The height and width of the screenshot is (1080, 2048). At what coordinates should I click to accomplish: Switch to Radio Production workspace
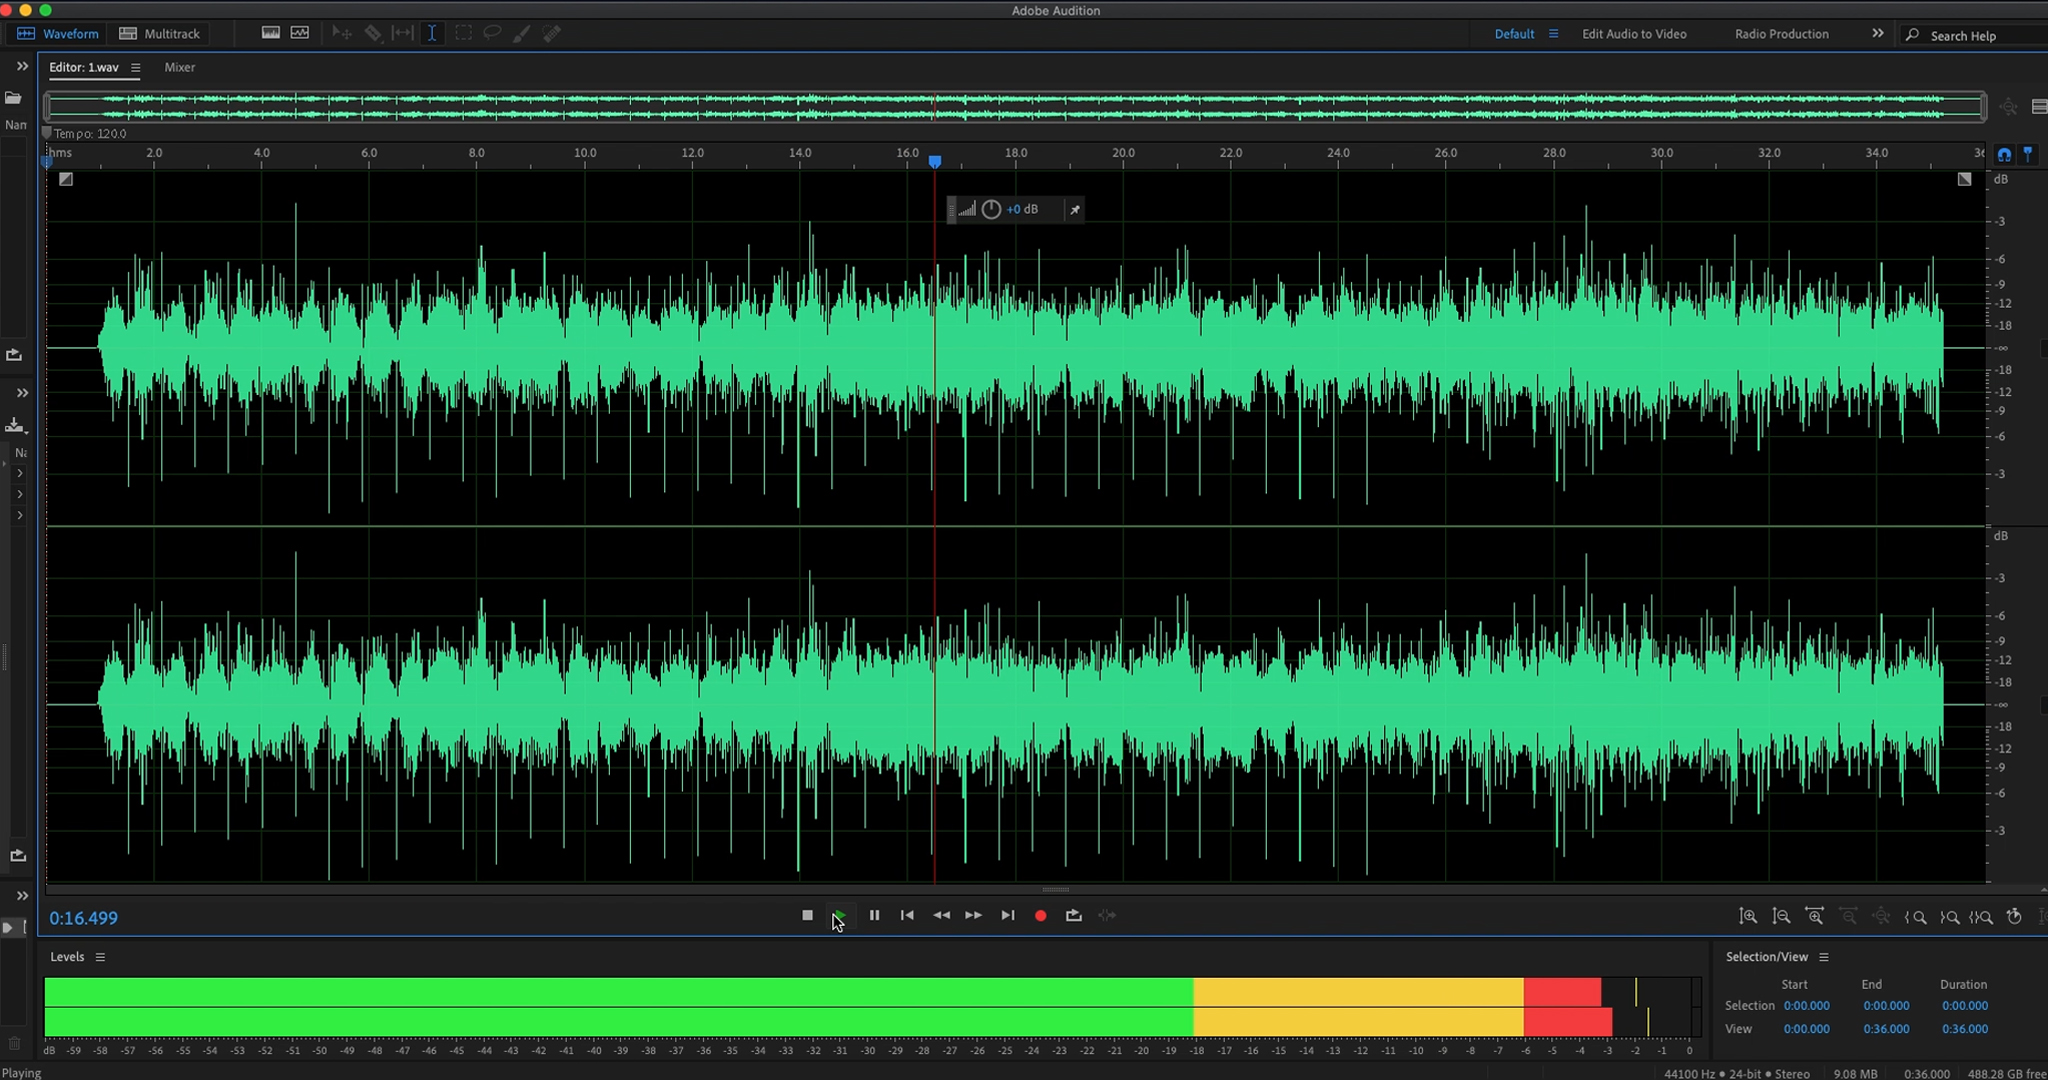[x=1781, y=33]
